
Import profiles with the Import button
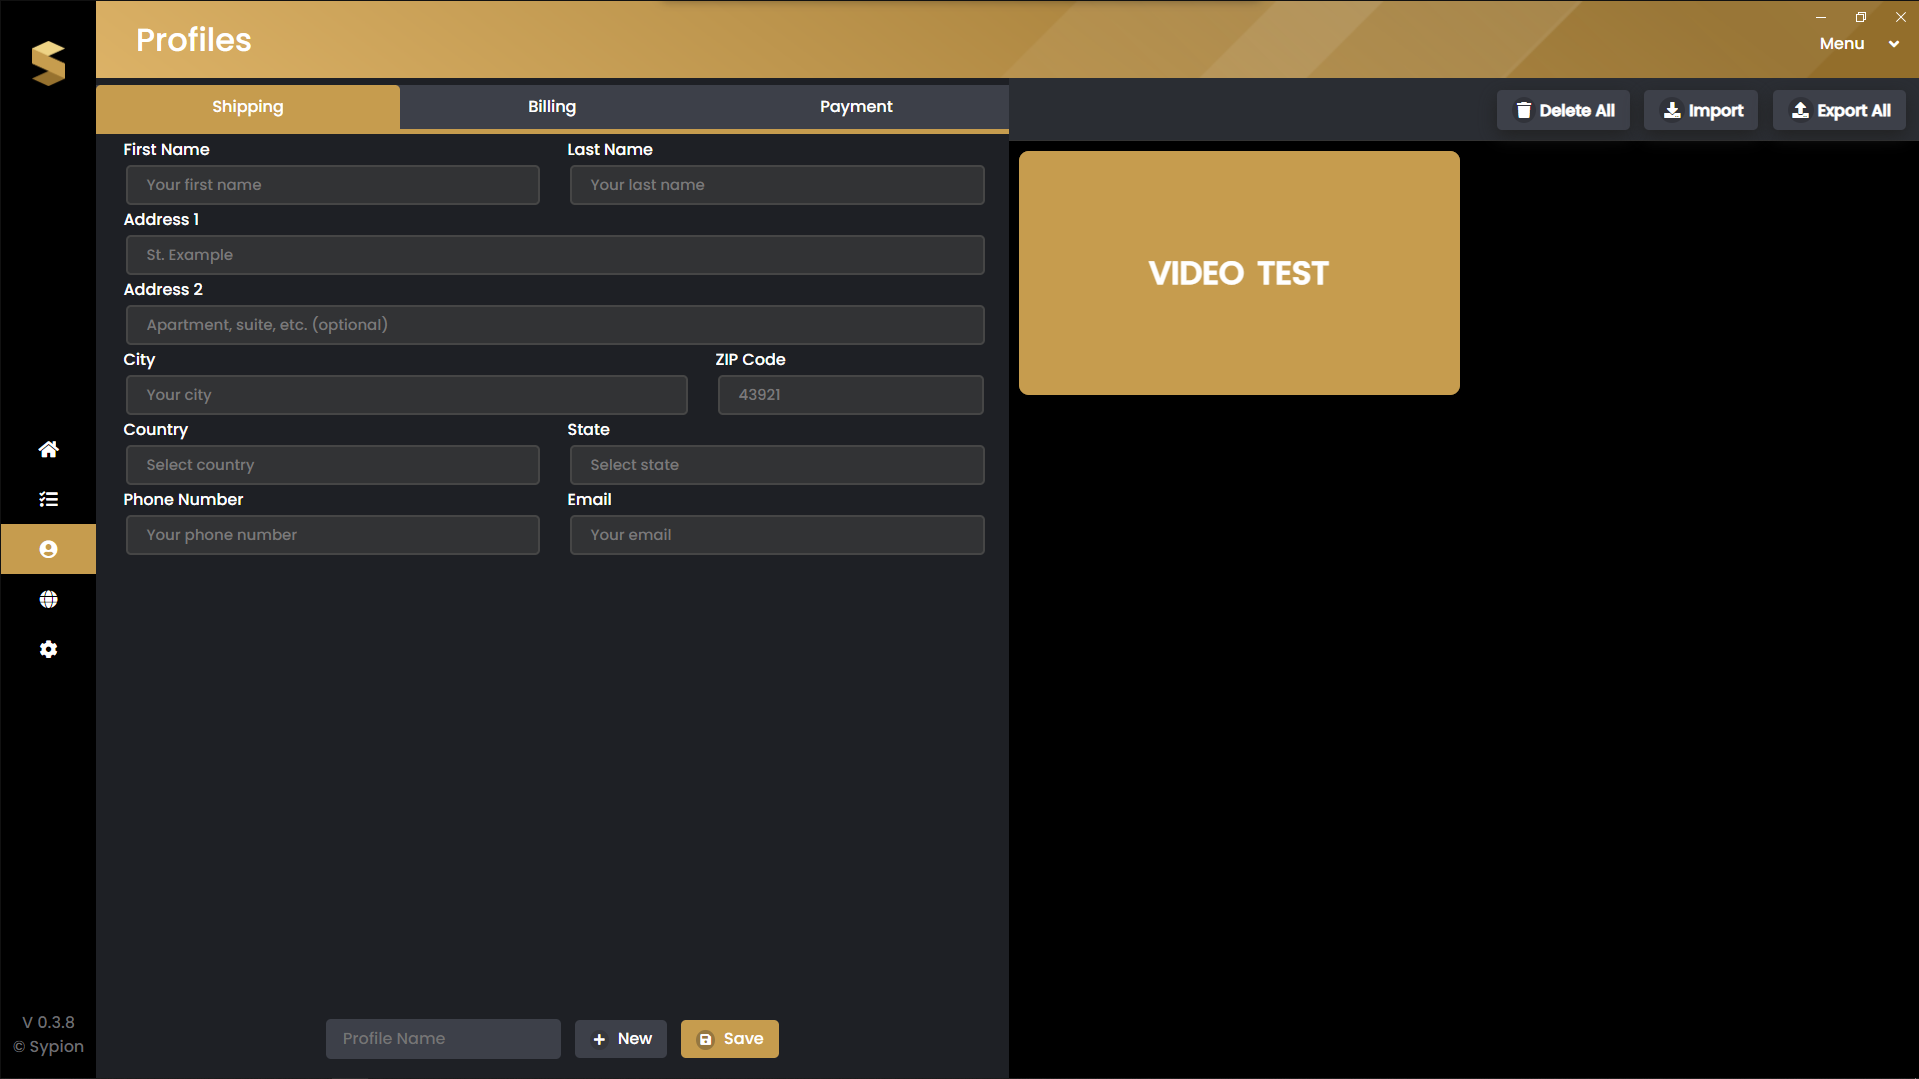point(1701,110)
